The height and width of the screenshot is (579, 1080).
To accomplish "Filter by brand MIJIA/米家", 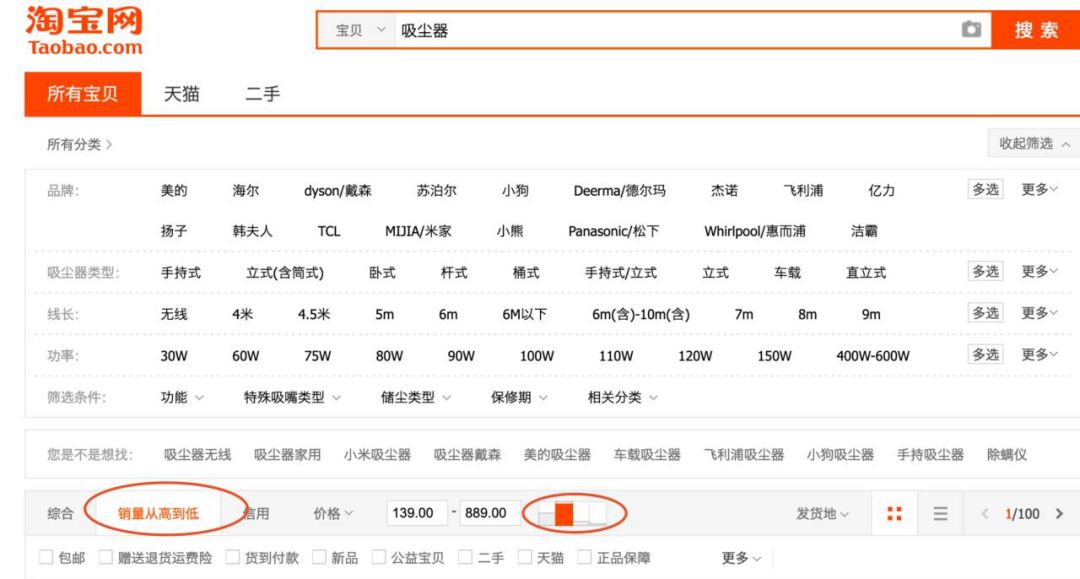I will pyautogui.click(x=418, y=231).
